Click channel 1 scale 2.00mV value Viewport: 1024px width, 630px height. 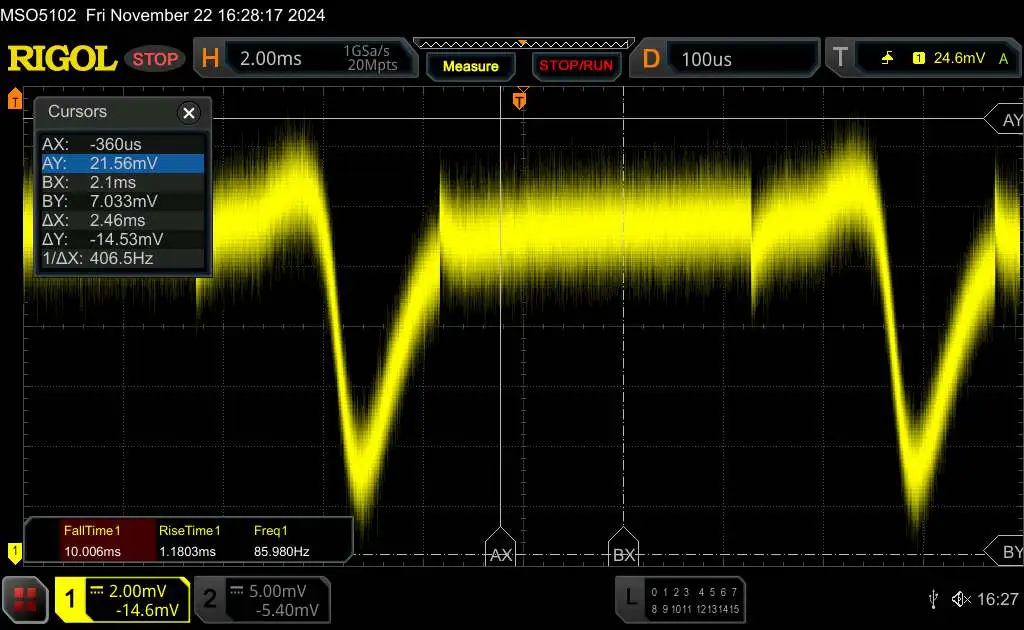pyautogui.click(x=137, y=591)
